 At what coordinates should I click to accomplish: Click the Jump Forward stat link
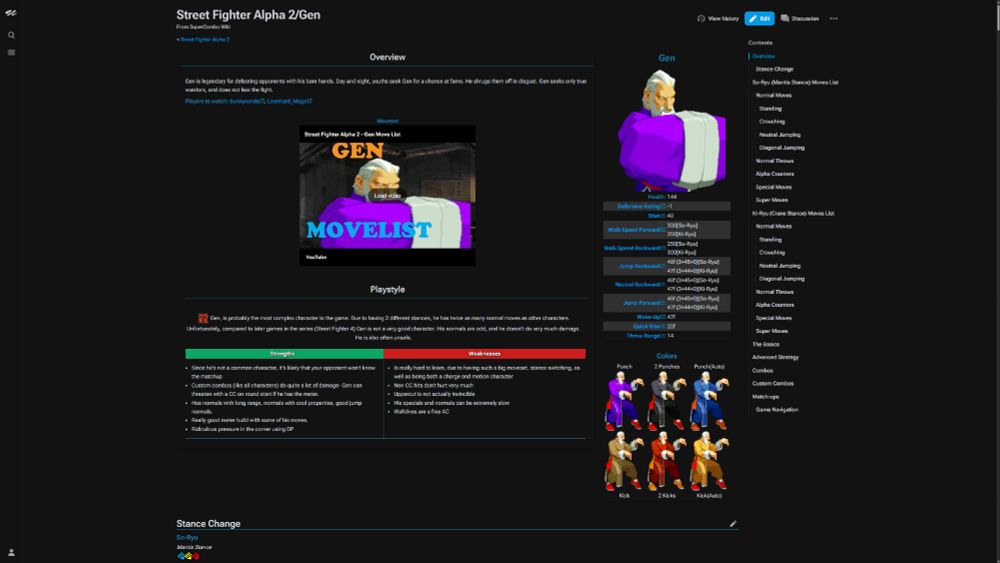[x=644, y=303]
